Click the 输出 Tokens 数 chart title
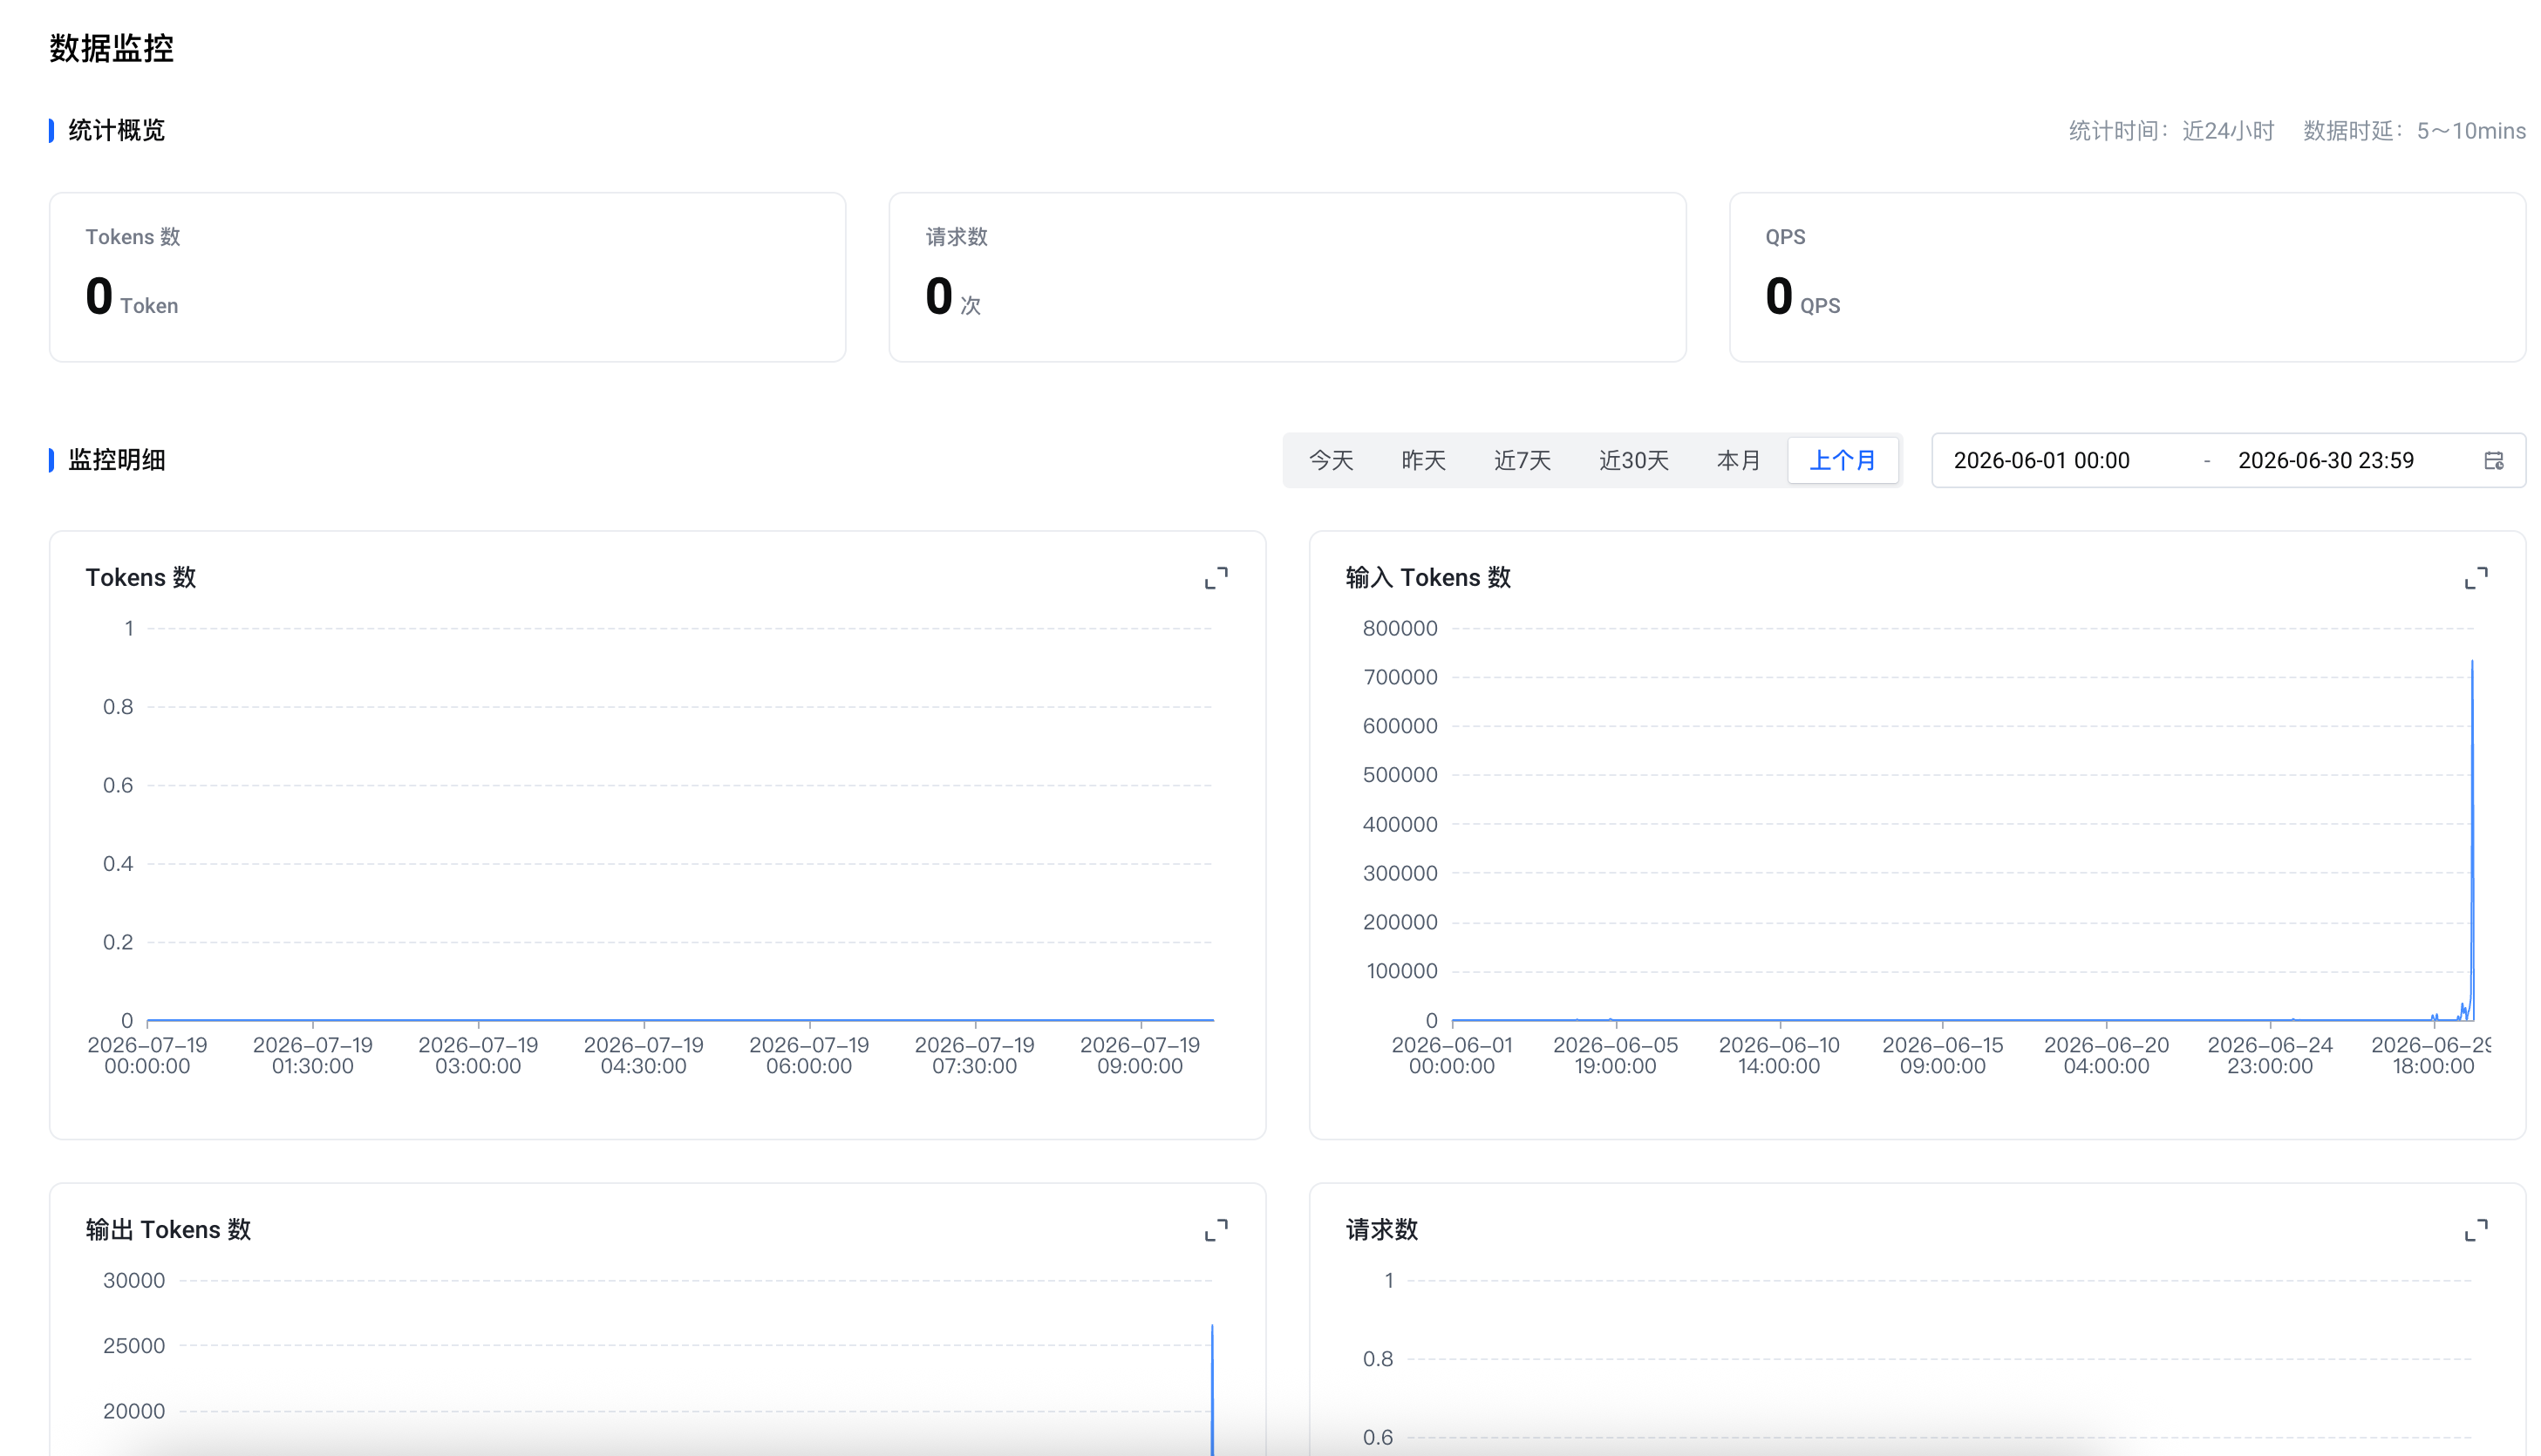The height and width of the screenshot is (1456, 2541). (168, 1230)
